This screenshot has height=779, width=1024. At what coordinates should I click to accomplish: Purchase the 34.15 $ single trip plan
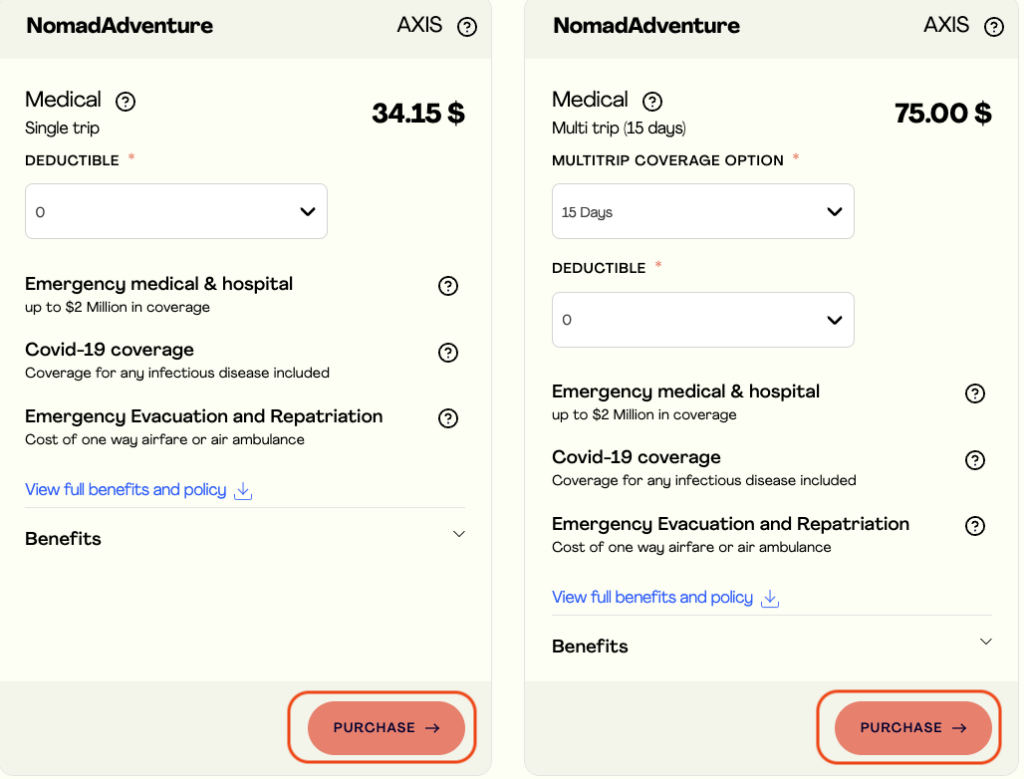pyautogui.click(x=386, y=728)
